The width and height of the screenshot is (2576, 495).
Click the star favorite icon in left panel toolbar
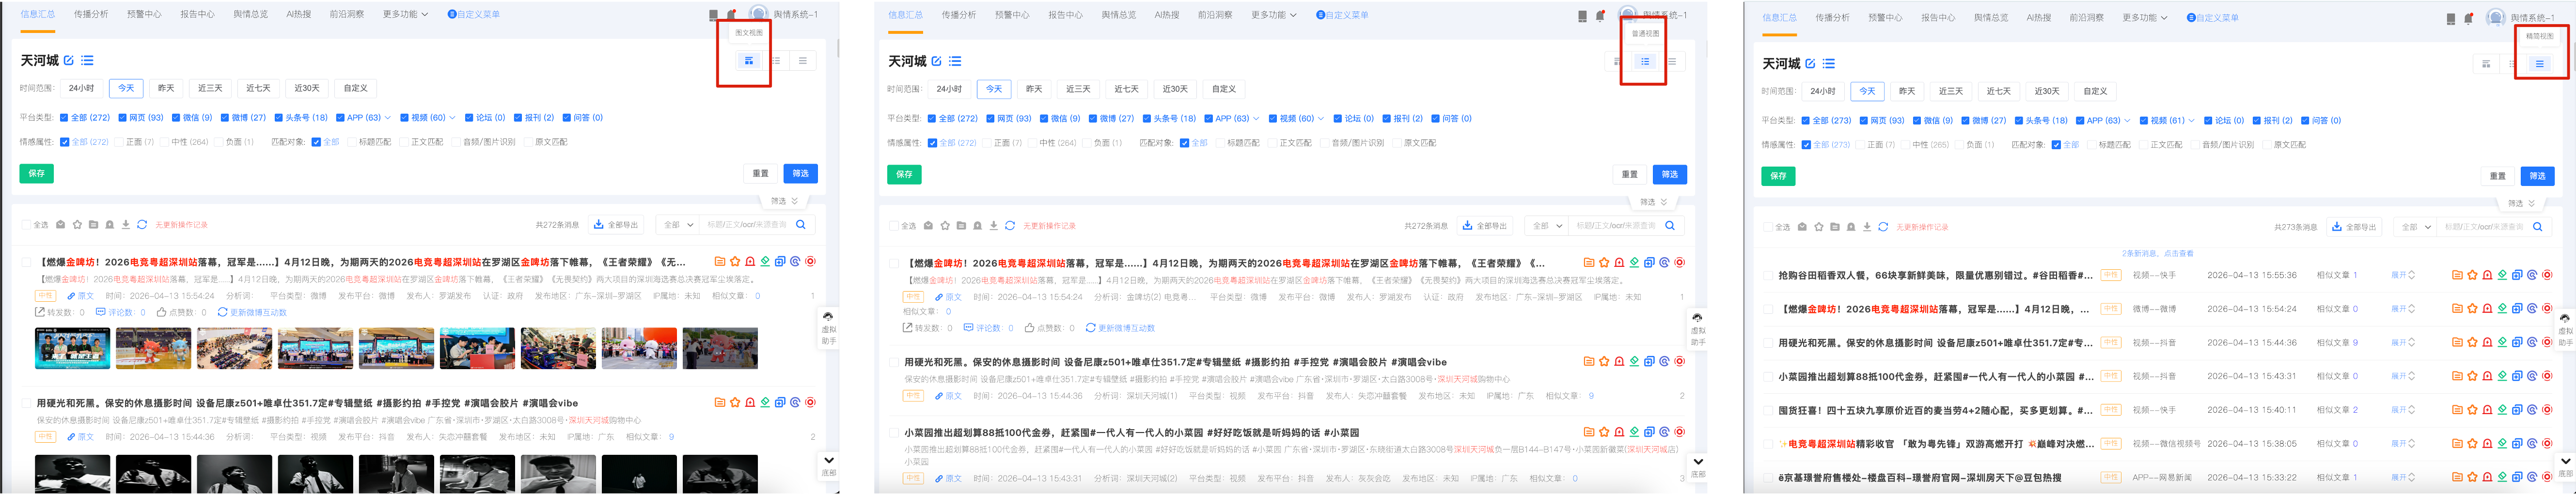point(77,225)
